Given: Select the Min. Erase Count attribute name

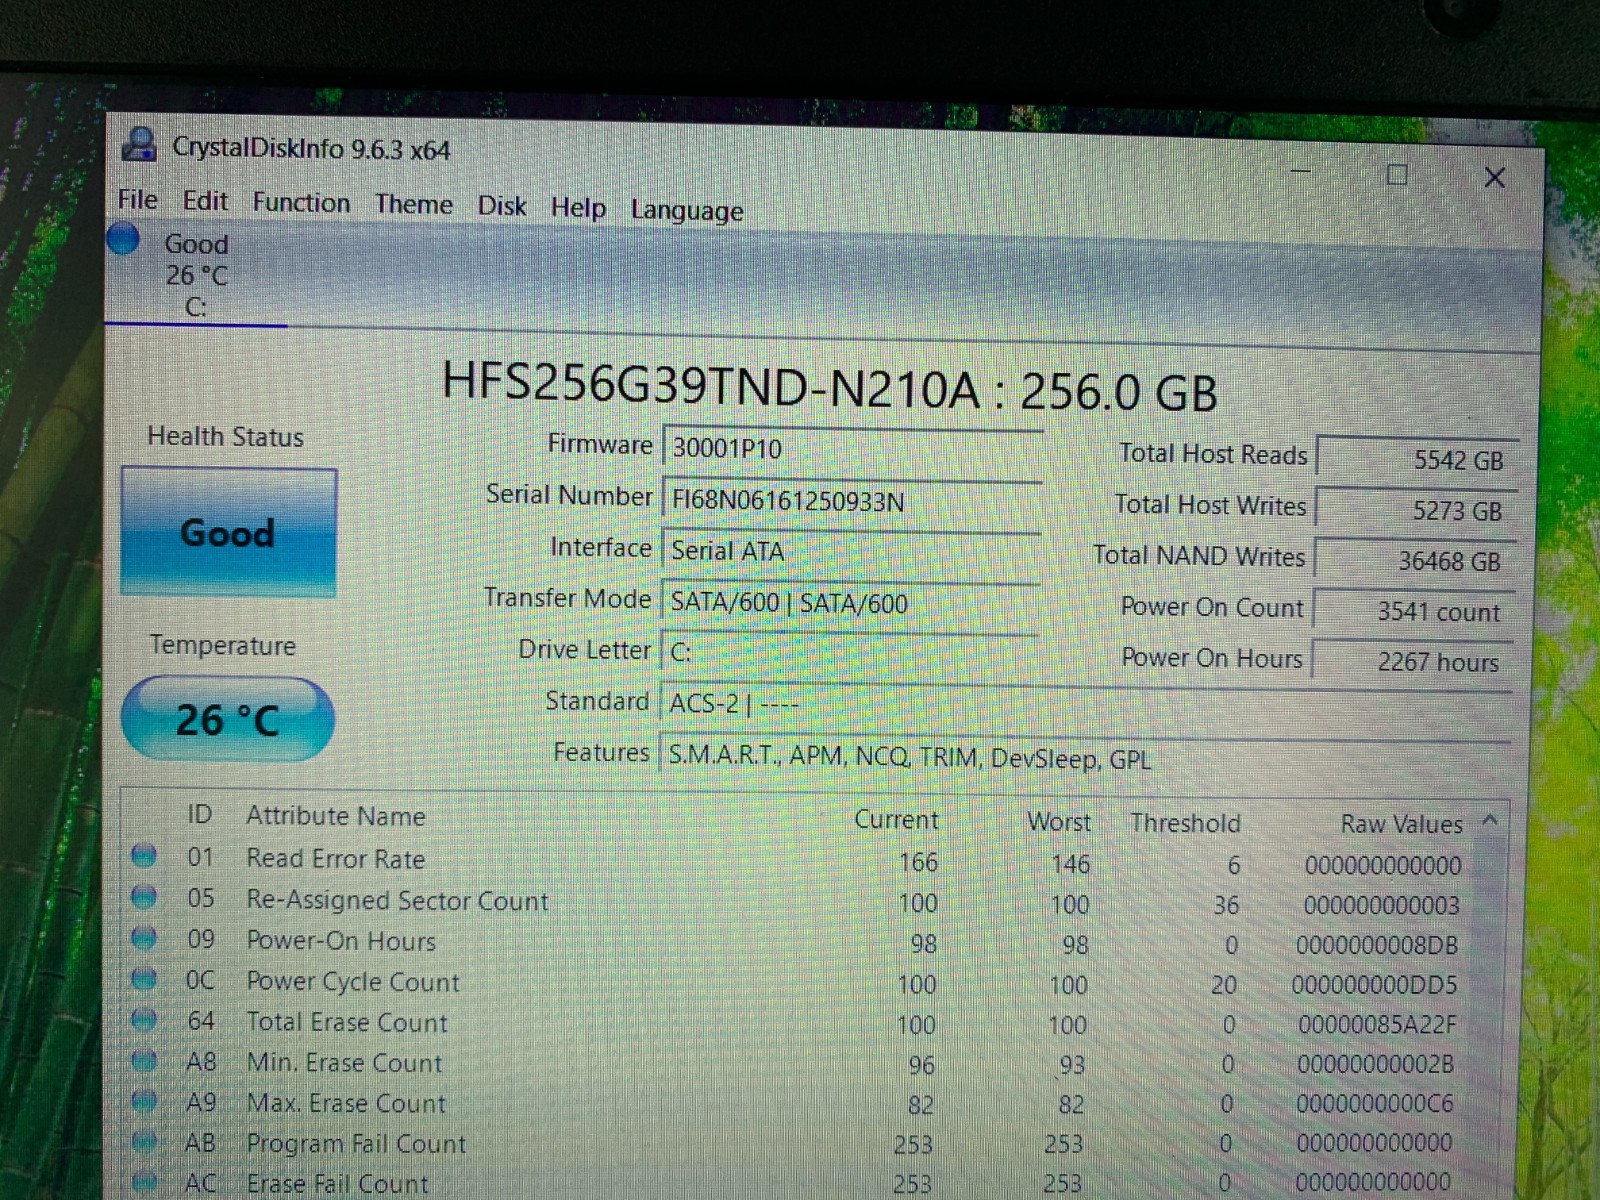Looking at the screenshot, I should 344,1062.
